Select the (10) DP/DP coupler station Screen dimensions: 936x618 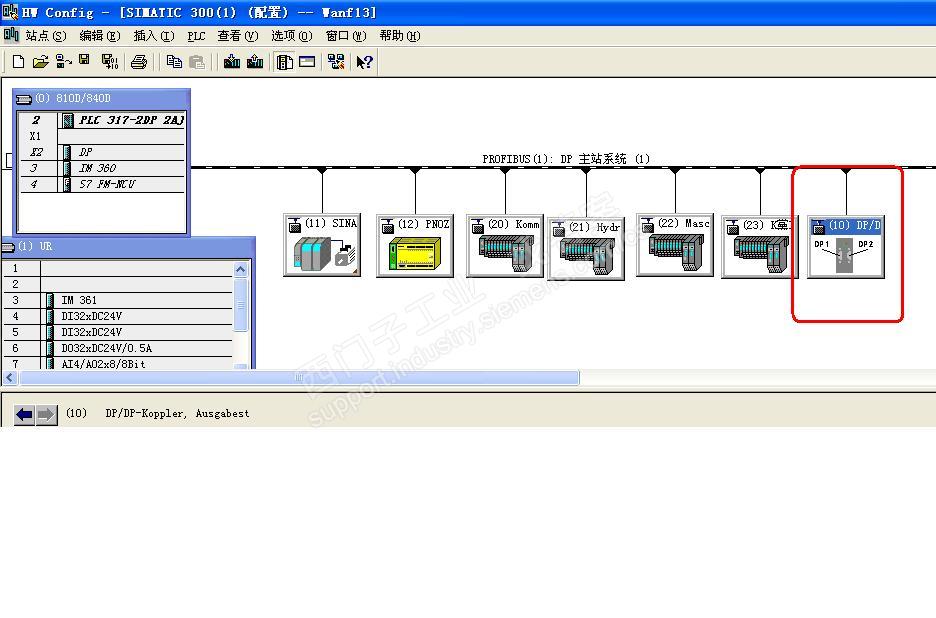pyautogui.click(x=846, y=247)
